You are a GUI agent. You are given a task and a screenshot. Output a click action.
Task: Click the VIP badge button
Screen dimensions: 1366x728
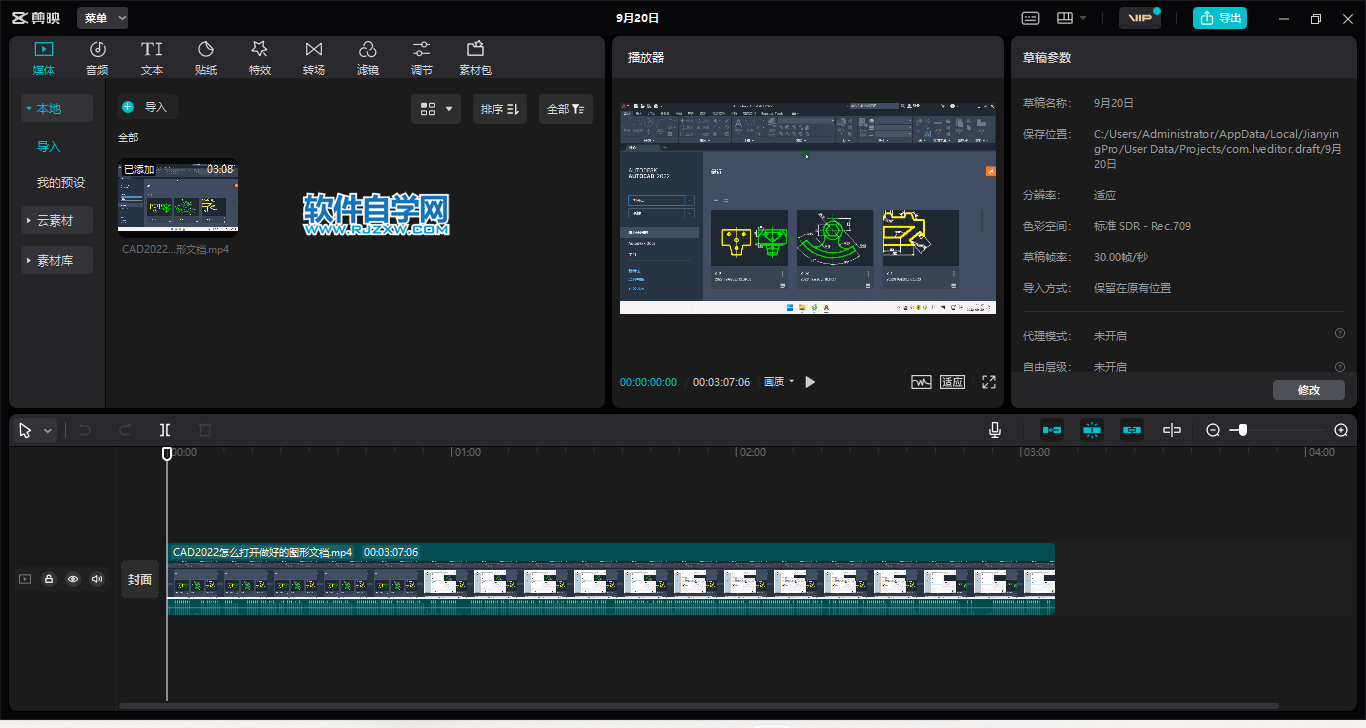(1139, 18)
